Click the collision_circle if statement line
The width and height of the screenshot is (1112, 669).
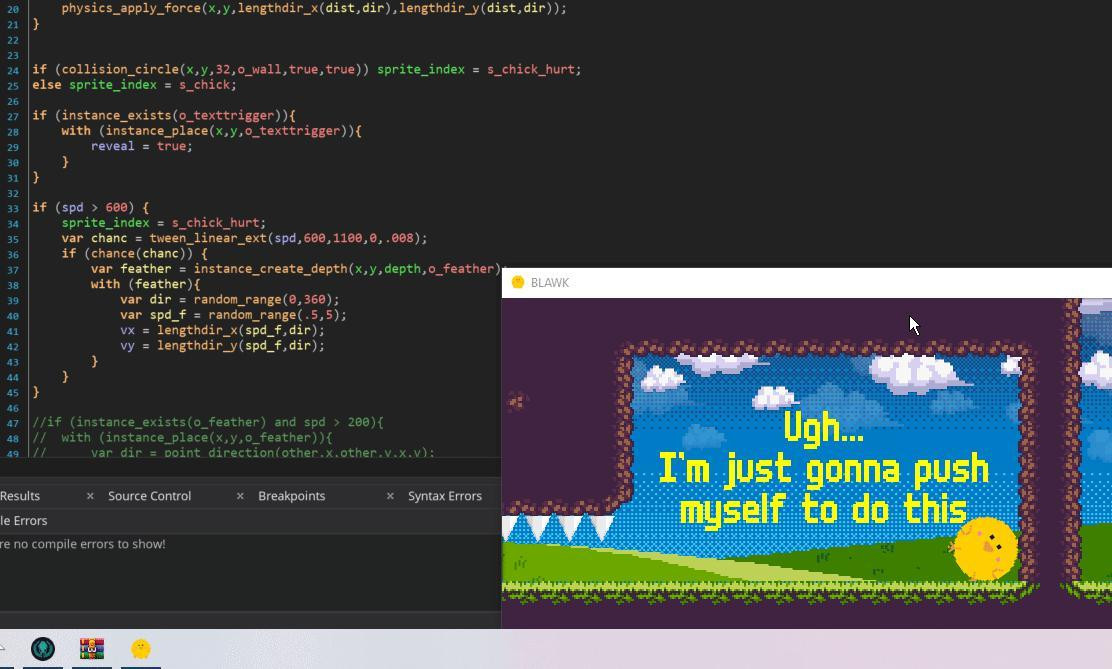click(x=306, y=70)
